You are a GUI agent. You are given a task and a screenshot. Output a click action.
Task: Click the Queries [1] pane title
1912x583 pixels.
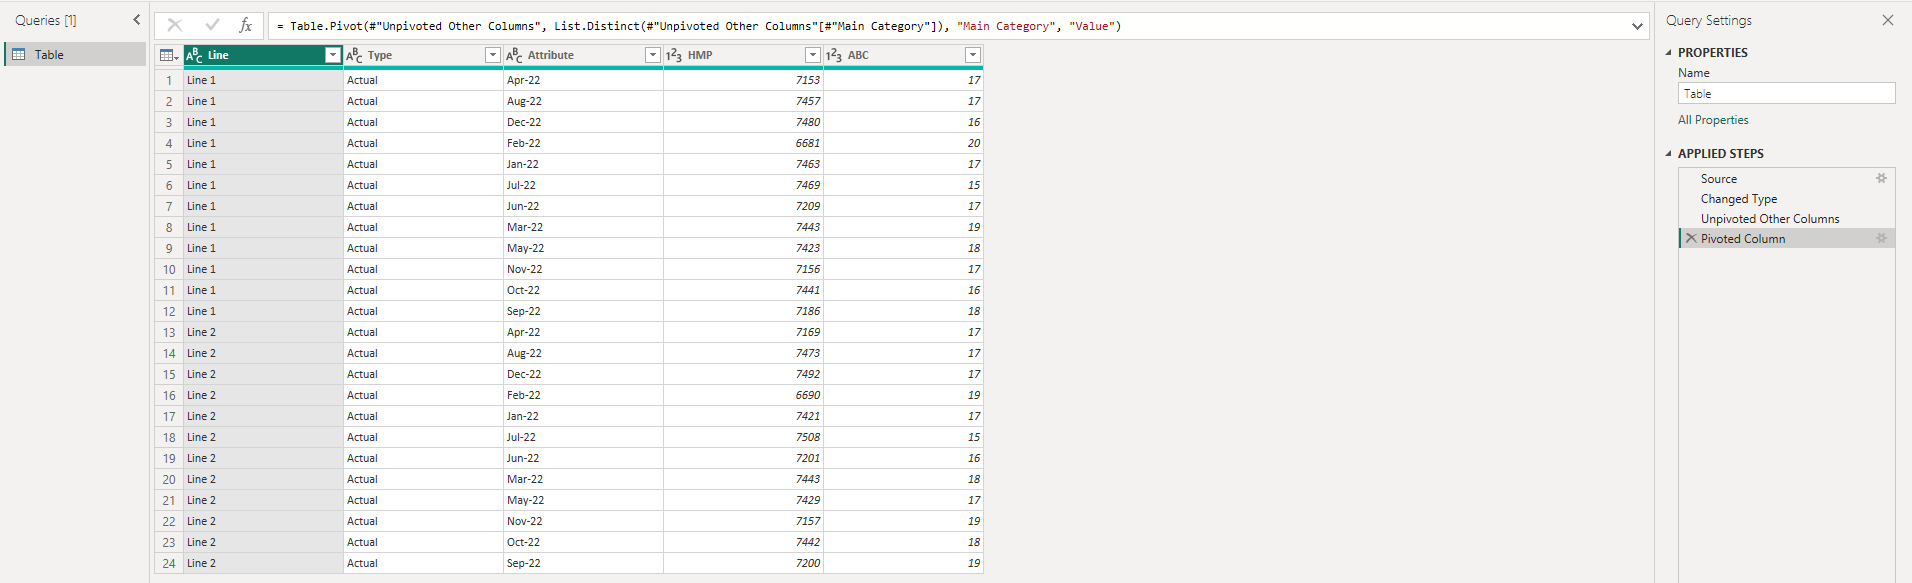coord(46,20)
